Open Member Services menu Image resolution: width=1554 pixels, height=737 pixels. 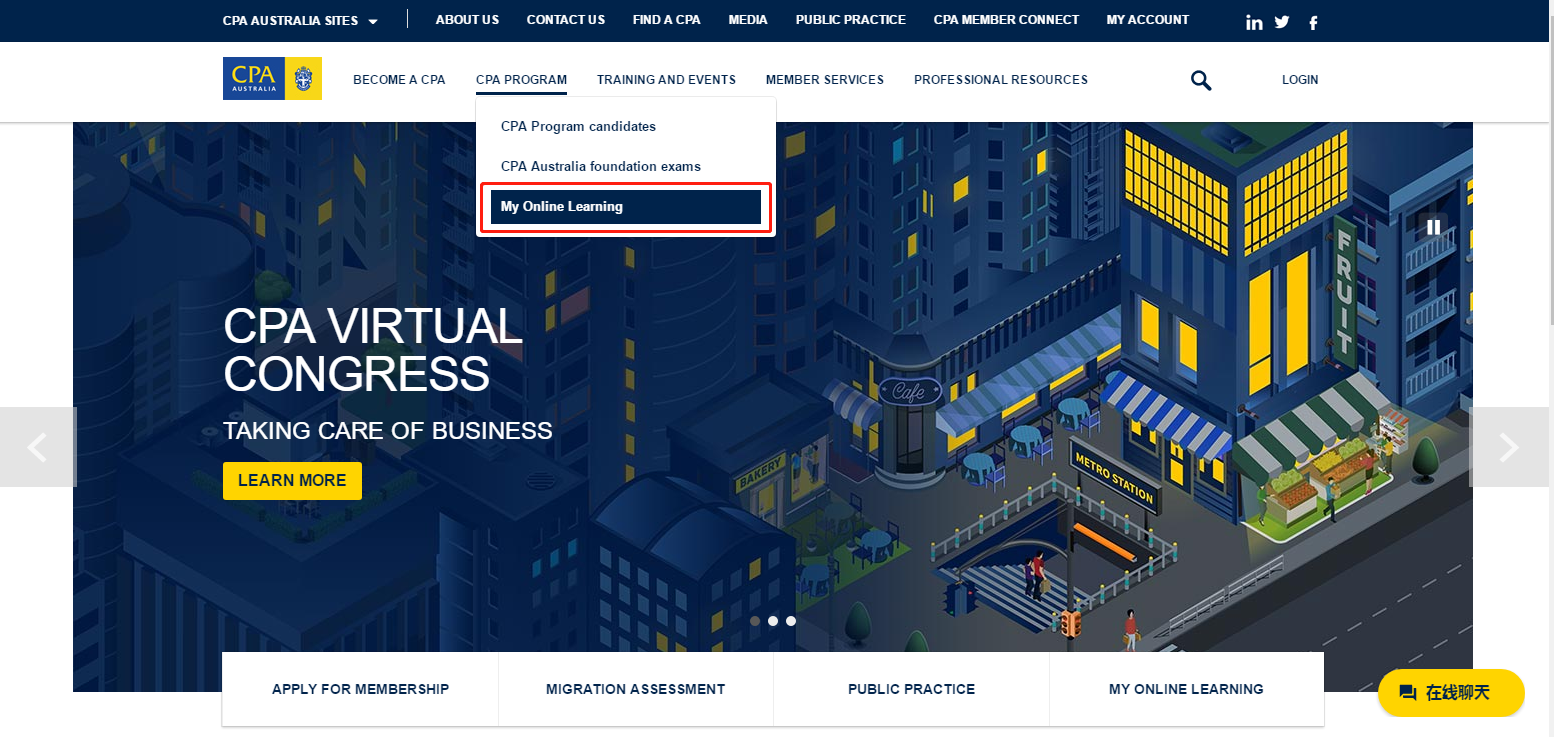tap(825, 80)
